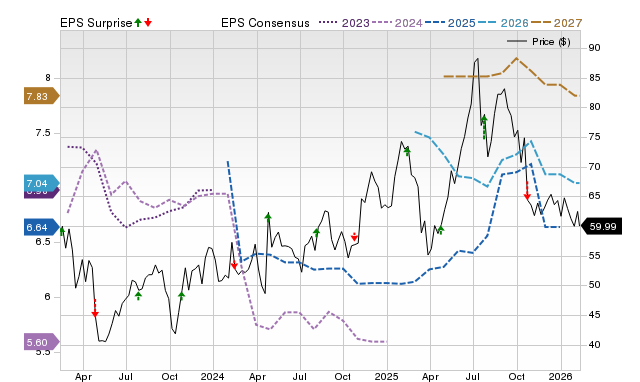
Task: Select the red EPS miss arrow in early 2024
Action: 234,266
